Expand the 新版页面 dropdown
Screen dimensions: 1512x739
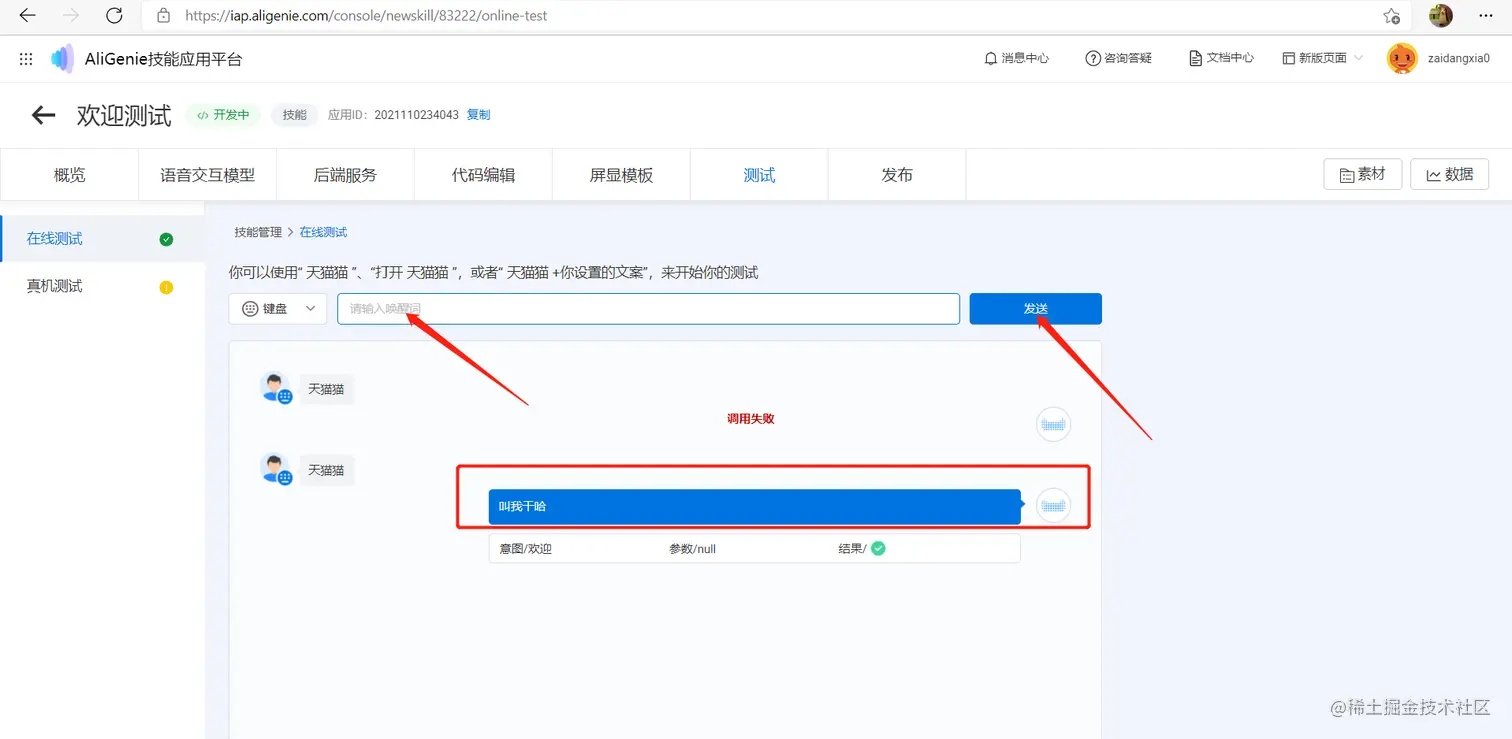point(1323,58)
